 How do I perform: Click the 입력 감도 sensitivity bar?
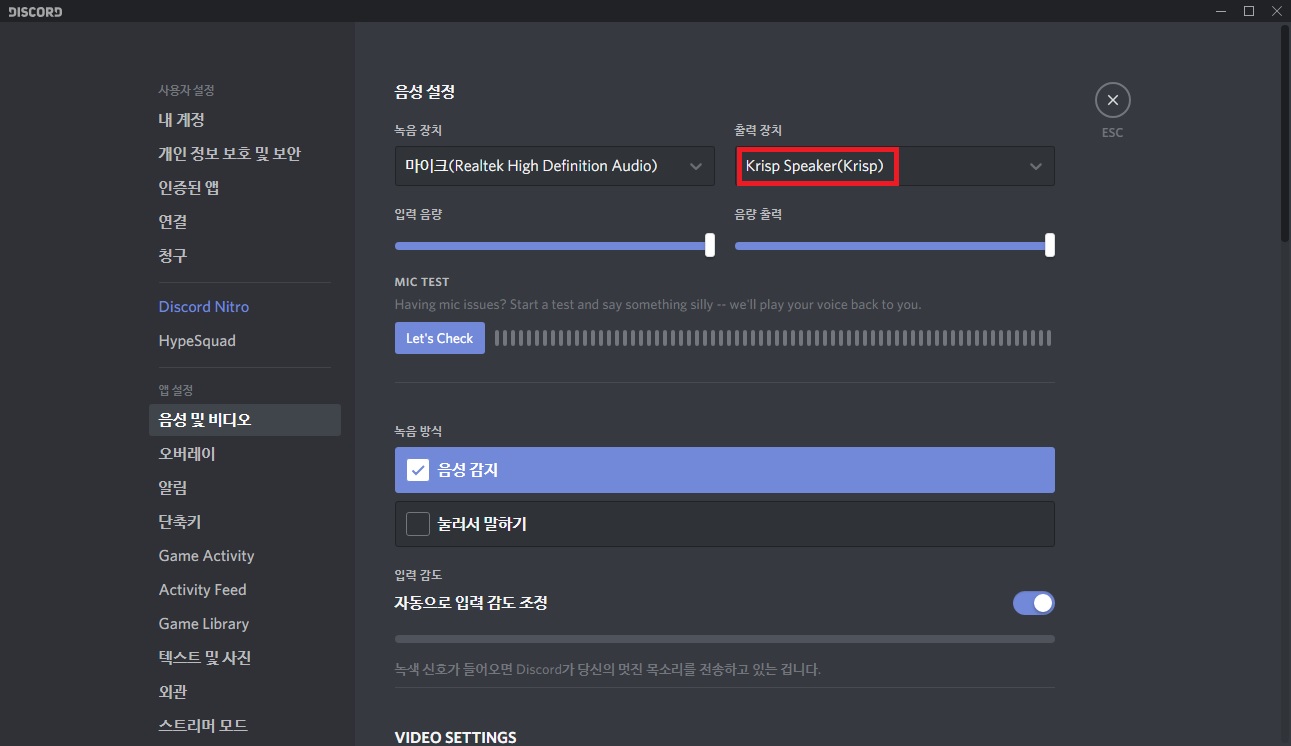(x=725, y=638)
